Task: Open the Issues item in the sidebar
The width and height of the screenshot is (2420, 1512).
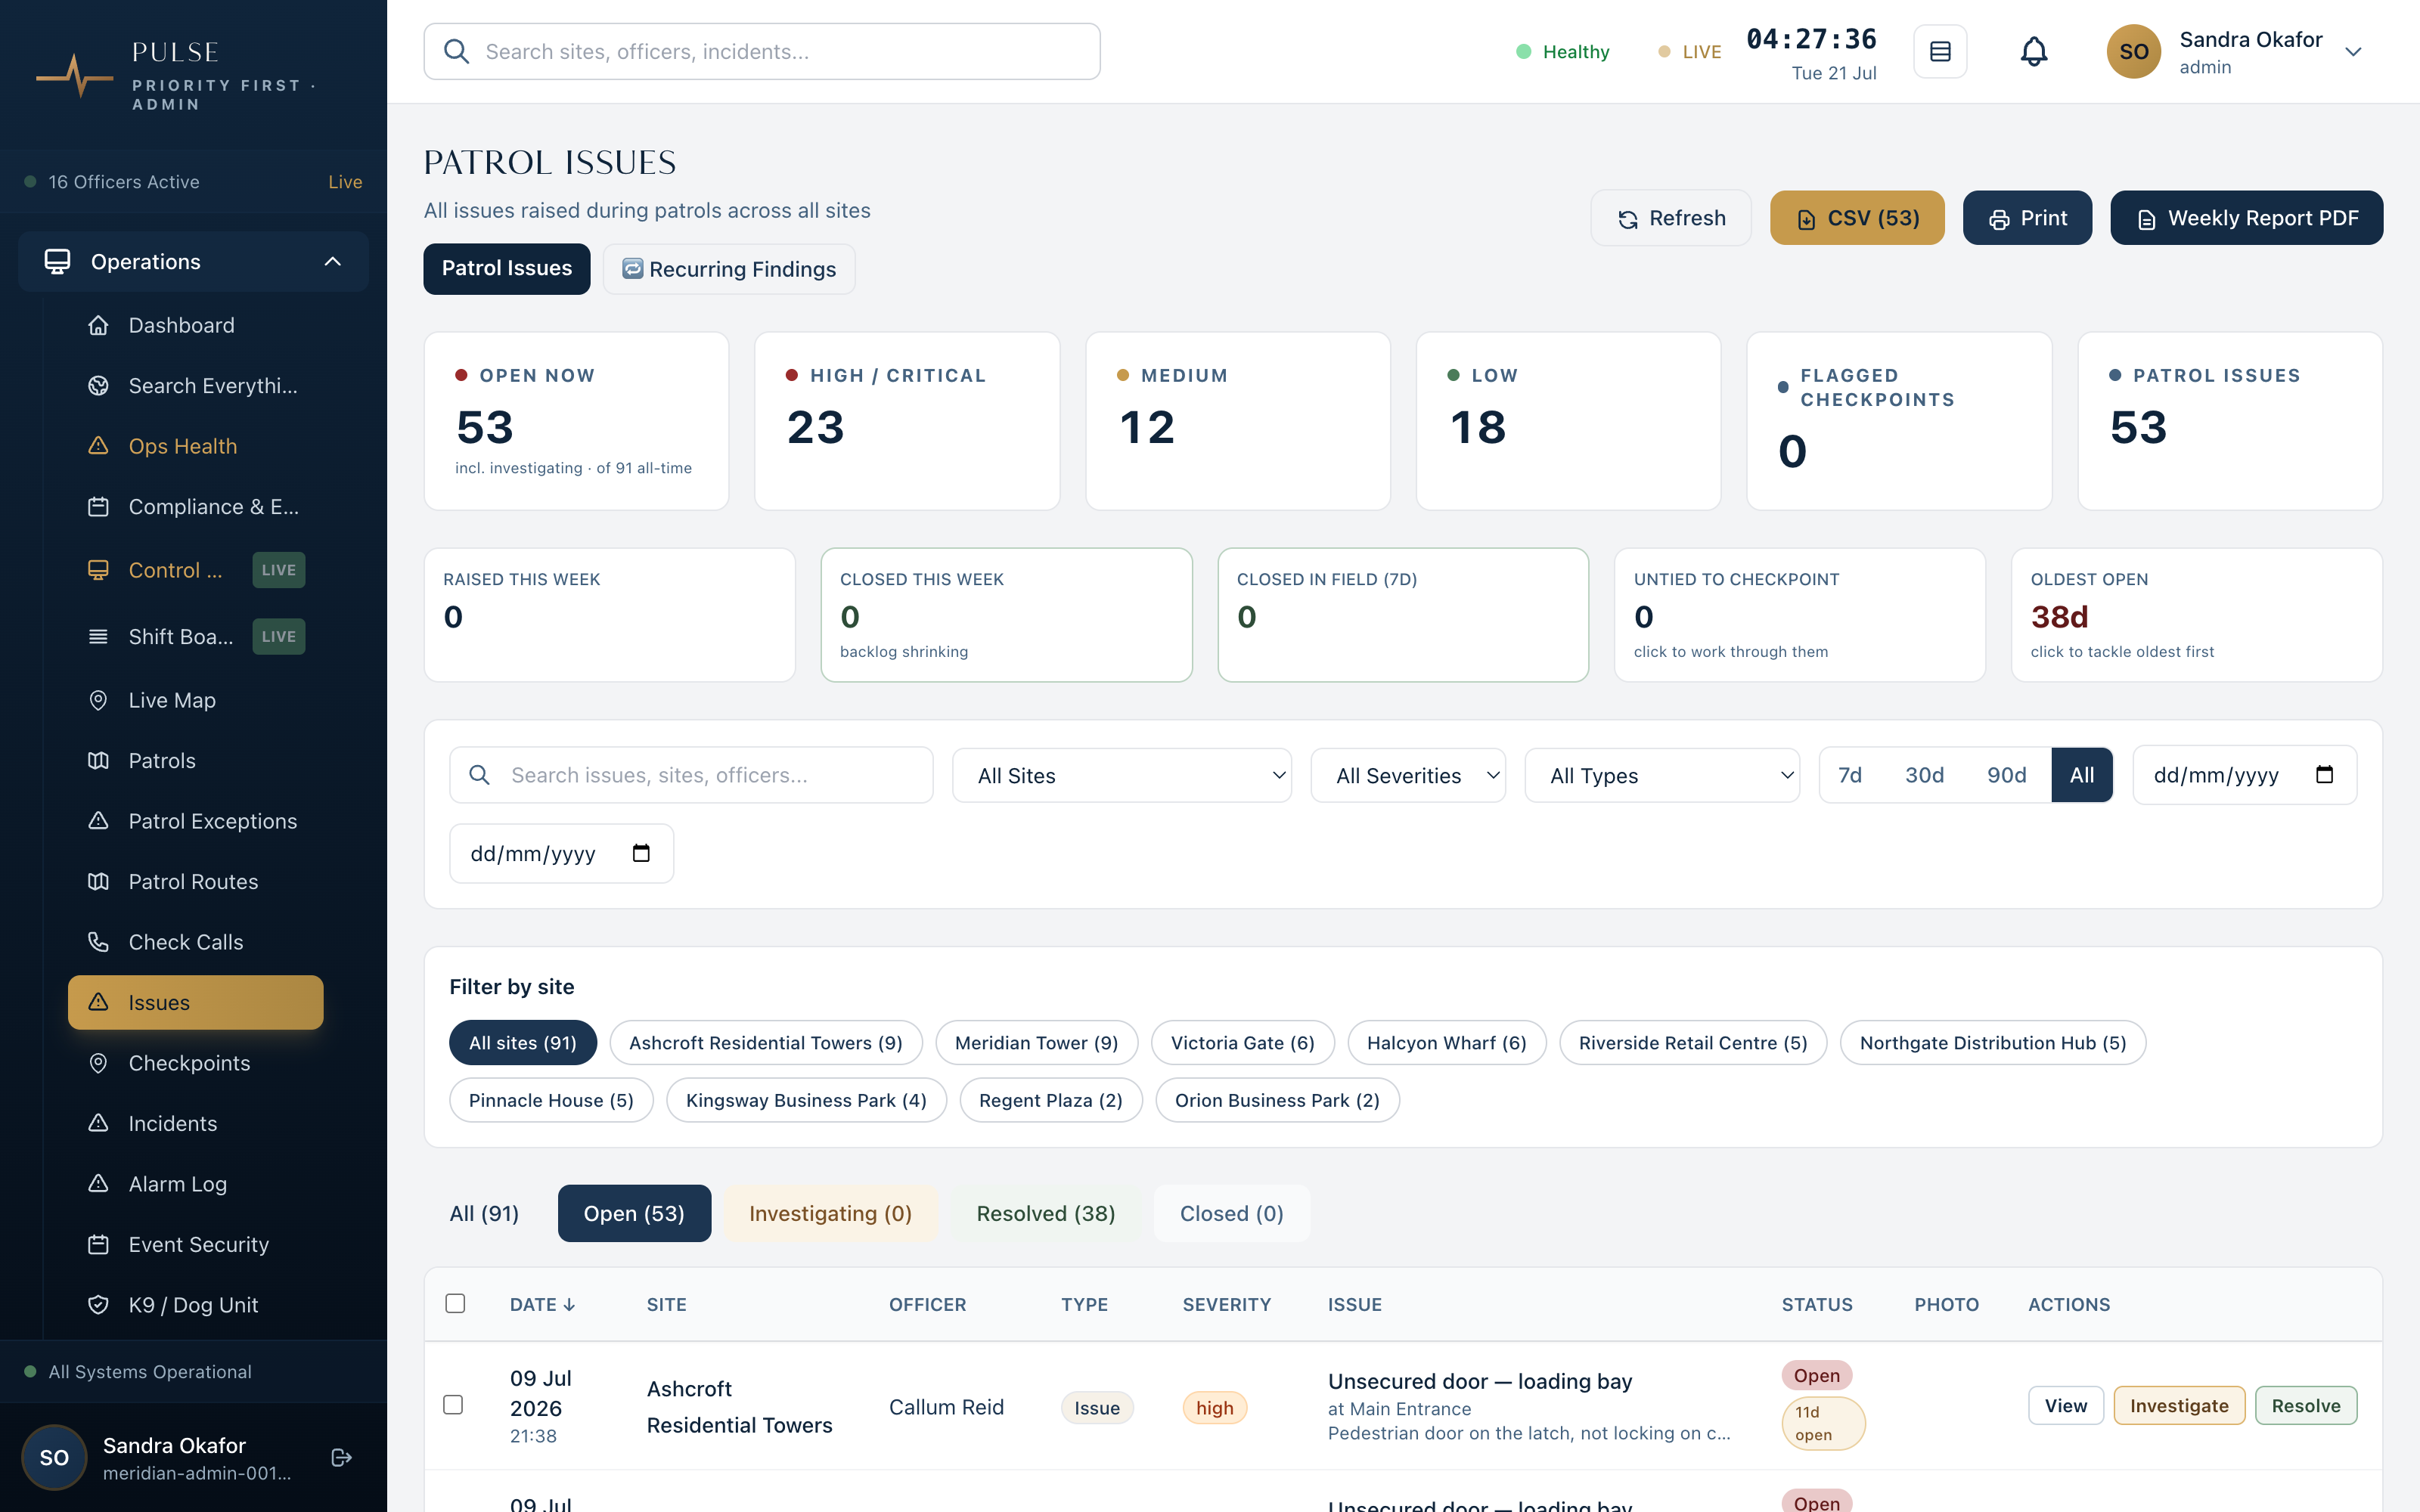Action: [196, 1002]
